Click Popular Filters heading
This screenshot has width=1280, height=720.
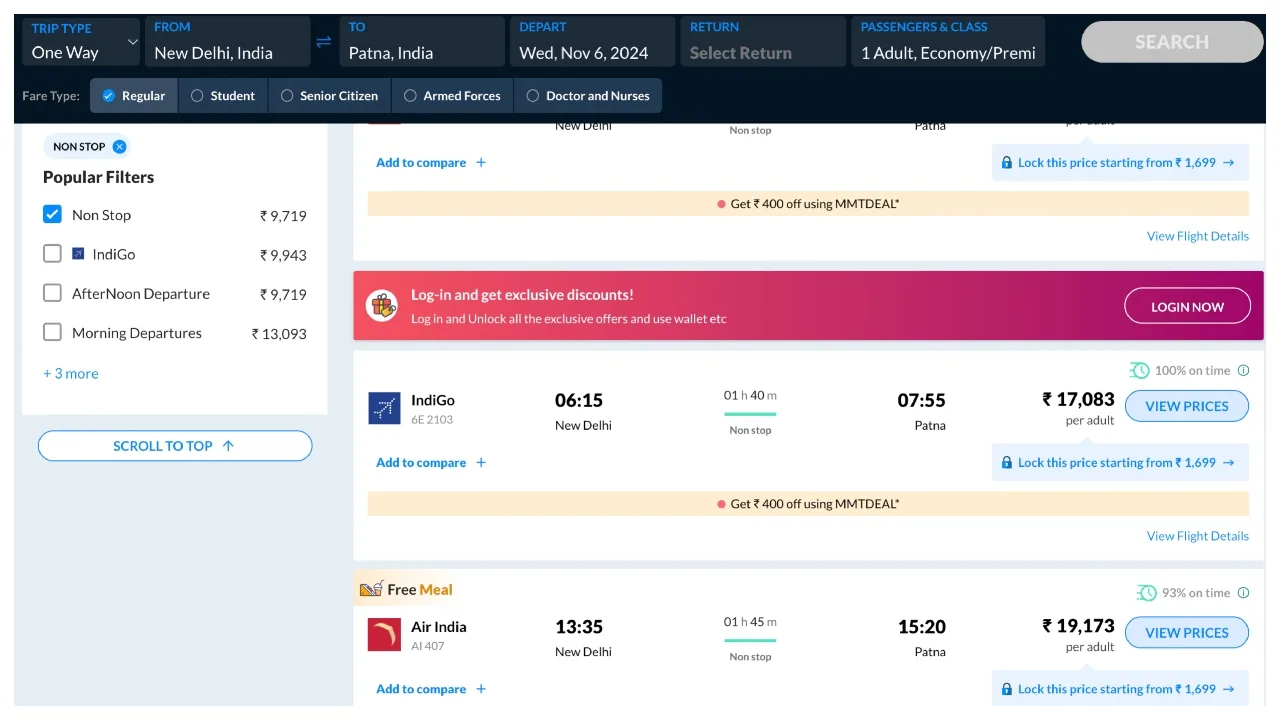[x=98, y=177]
